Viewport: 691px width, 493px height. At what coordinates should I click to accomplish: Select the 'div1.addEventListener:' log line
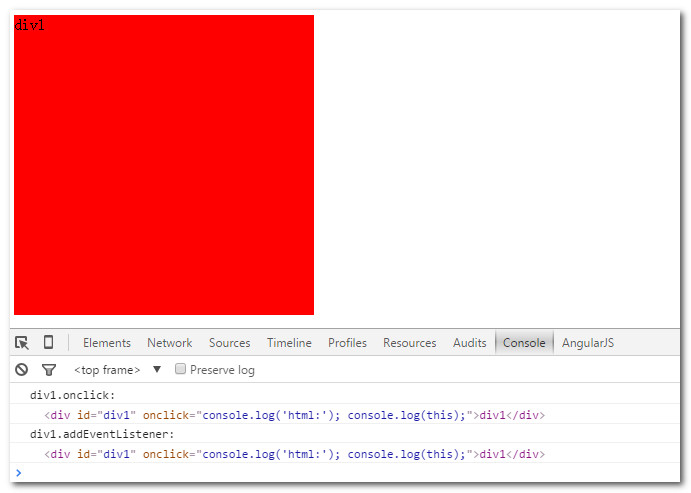click(345, 434)
